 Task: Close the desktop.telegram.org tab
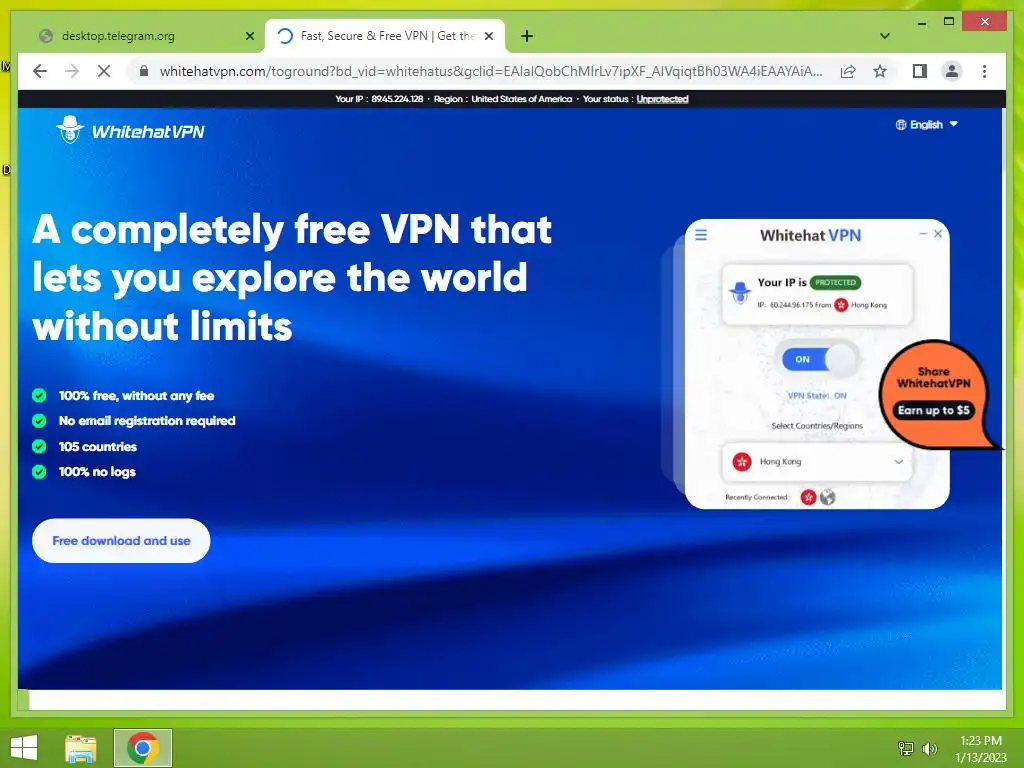(249, 36)
